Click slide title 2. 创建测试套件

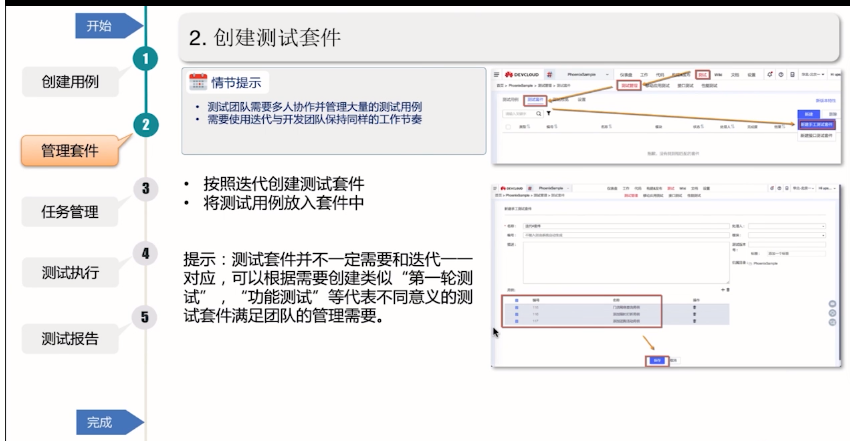[265, 37]
